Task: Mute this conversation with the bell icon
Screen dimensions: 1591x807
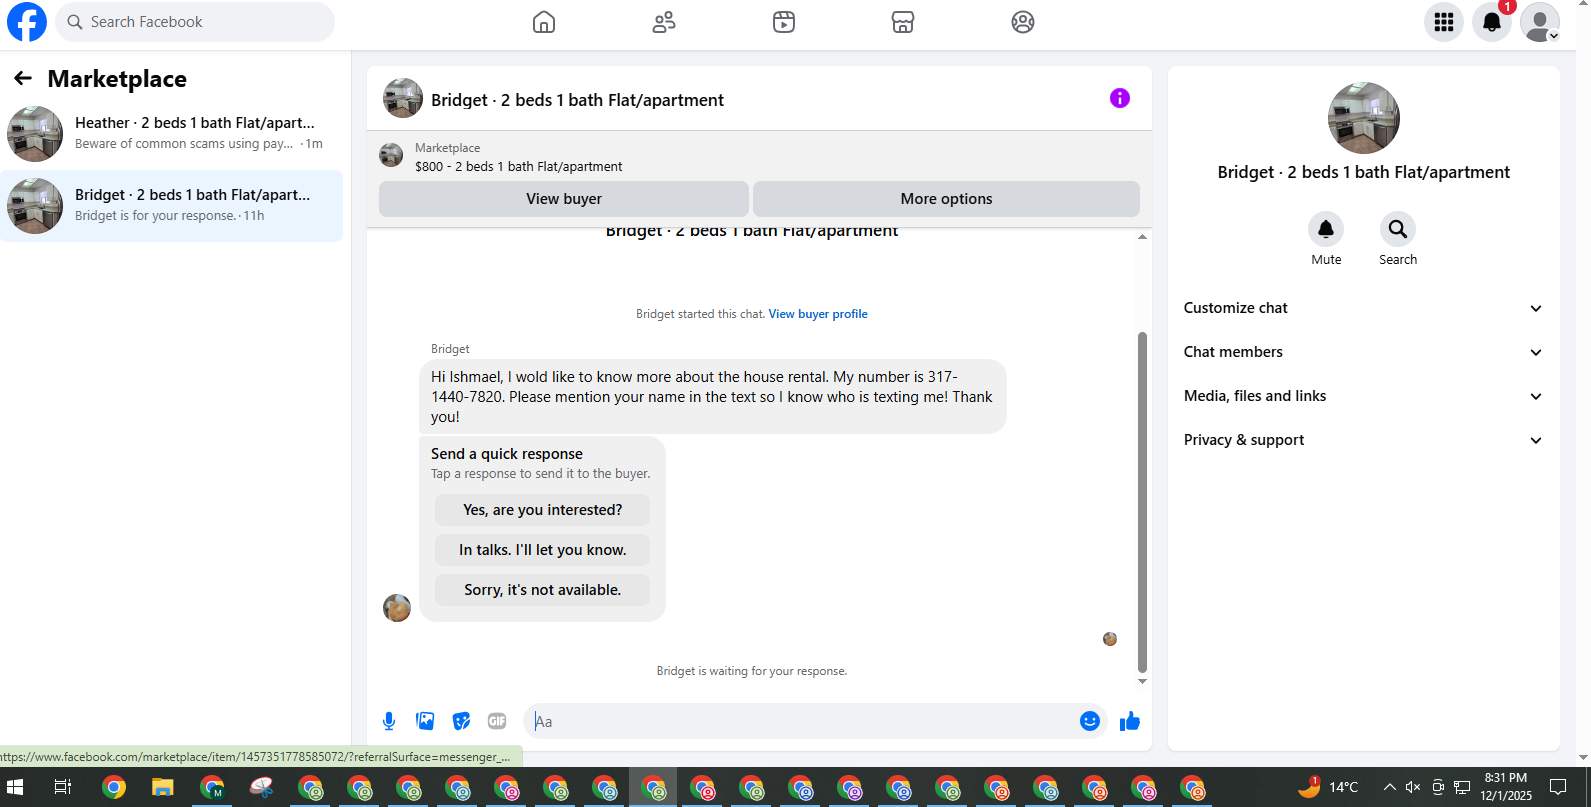Action: (1326, 230)
